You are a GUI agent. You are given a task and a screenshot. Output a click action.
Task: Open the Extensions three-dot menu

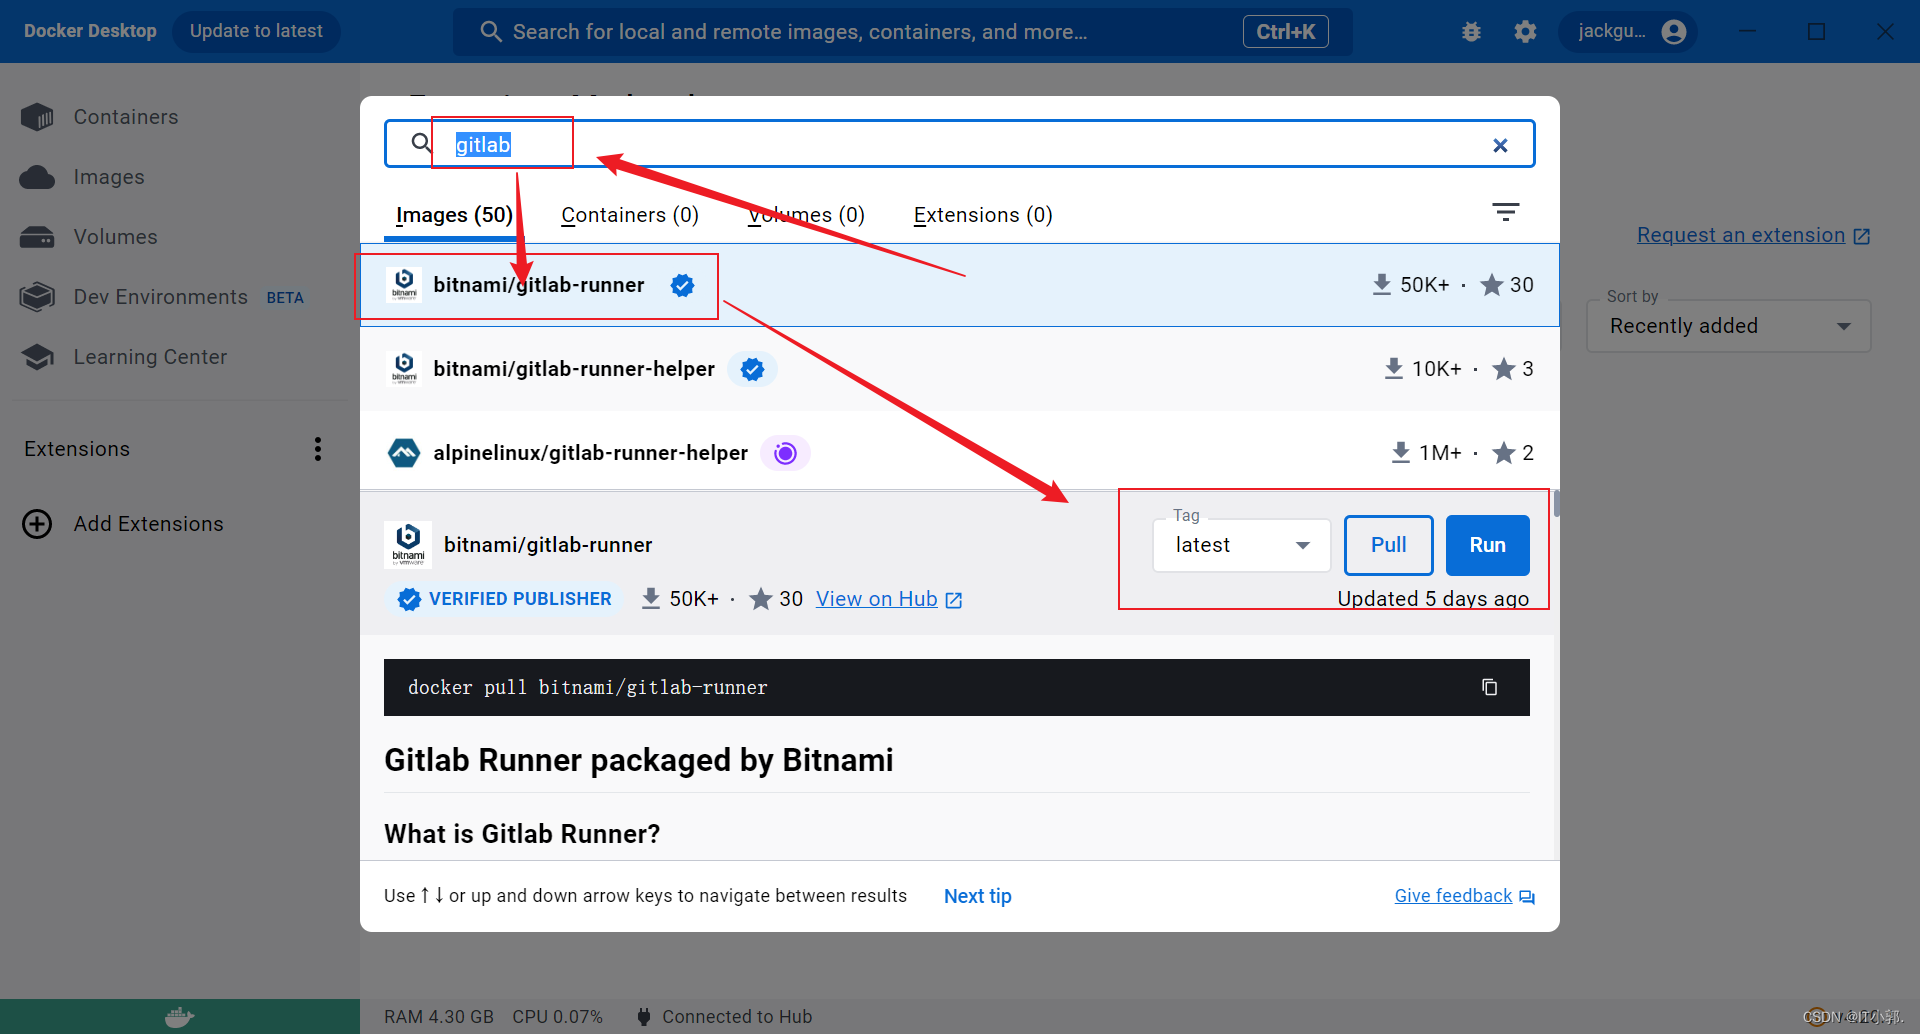(318, 449)
